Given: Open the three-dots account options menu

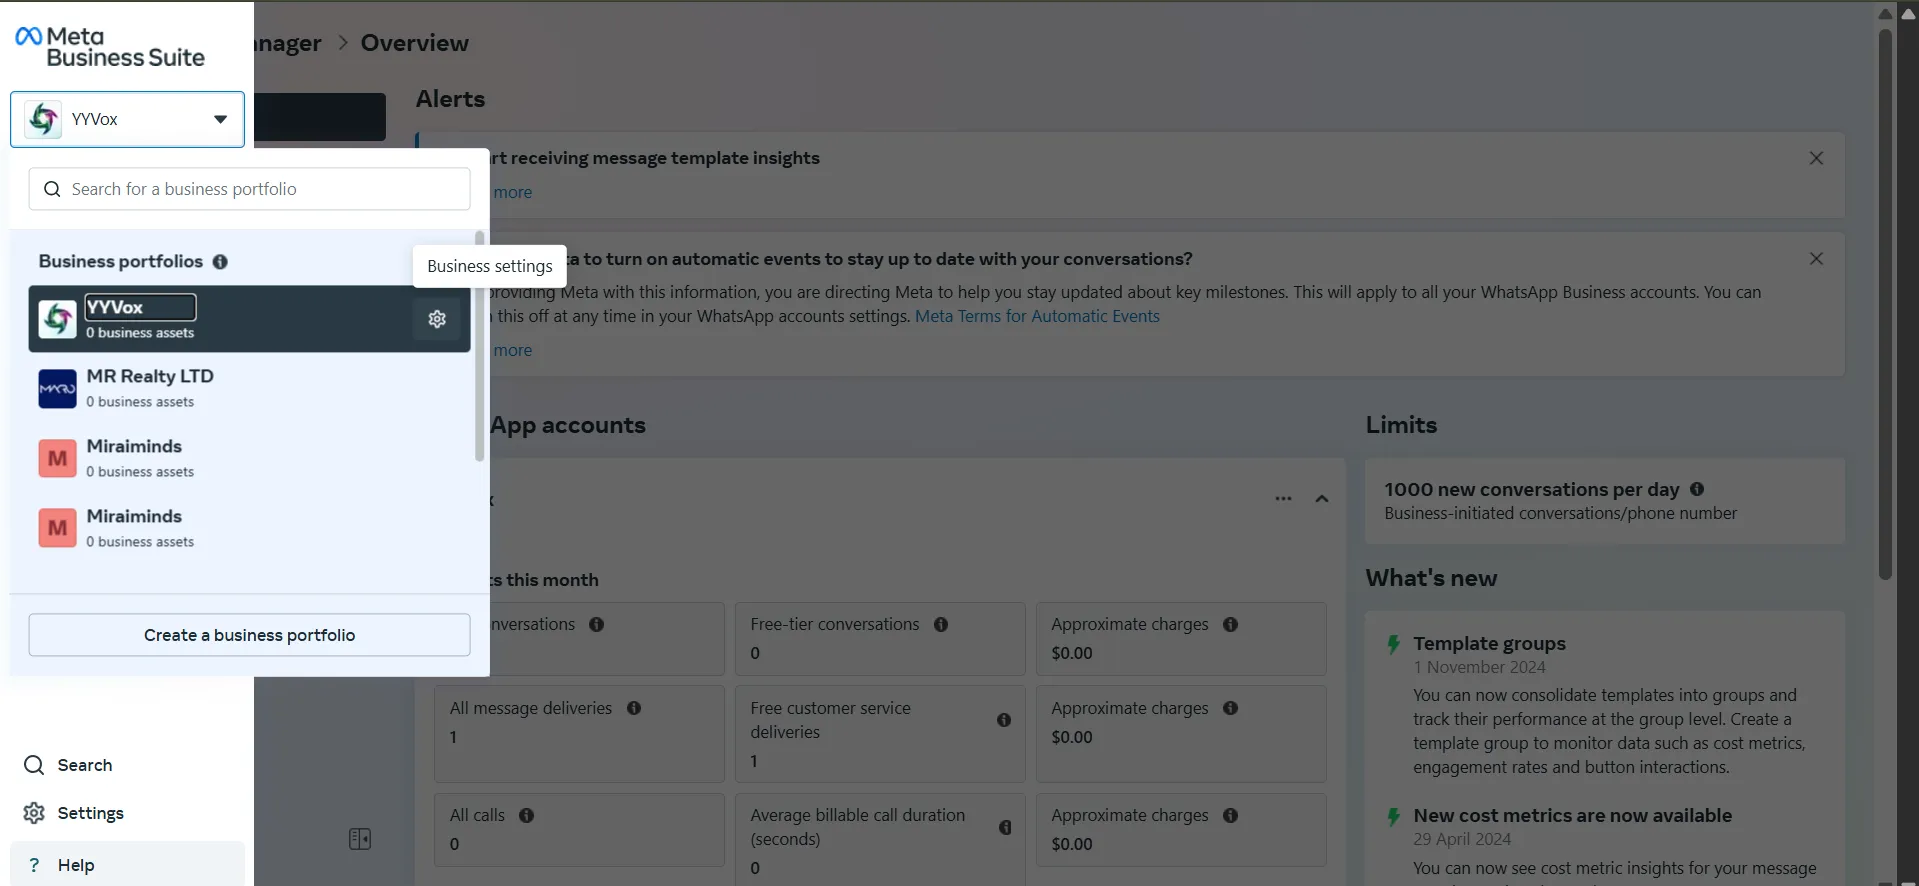Looking at the screenshot, I should click(x=1283, y=498).
